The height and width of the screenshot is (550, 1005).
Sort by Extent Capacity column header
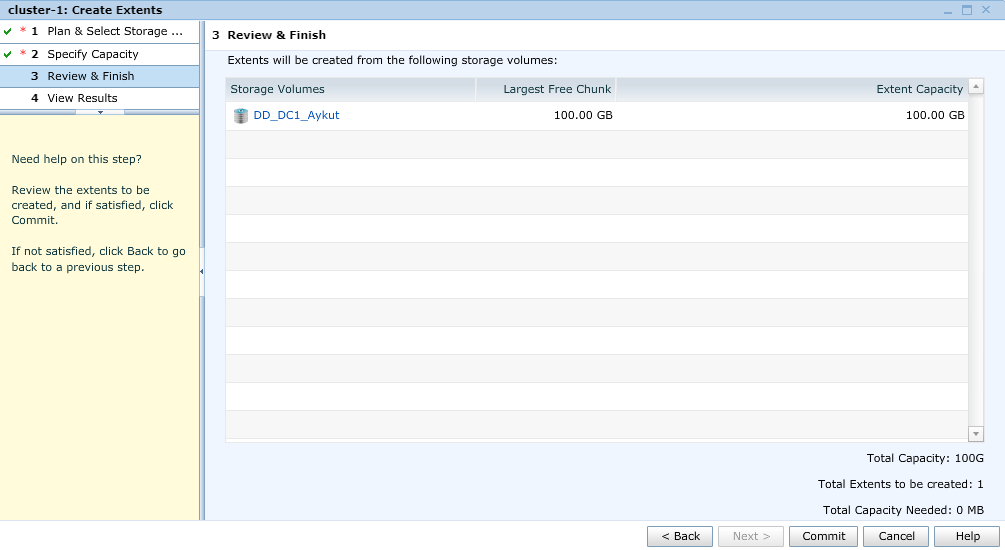click(792, 89)
